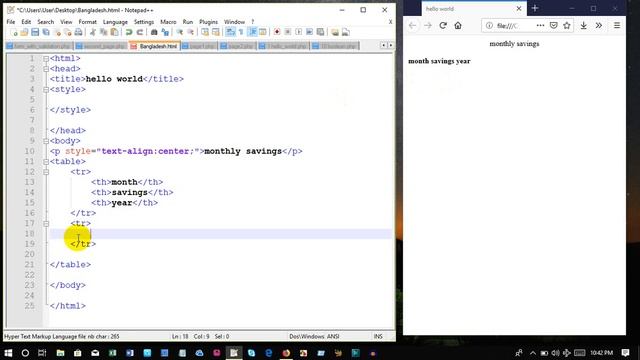Click the Synchronize Vertical Scrolling icon
The height and width of the screenshot is (360, 640).
coord(205,32)
